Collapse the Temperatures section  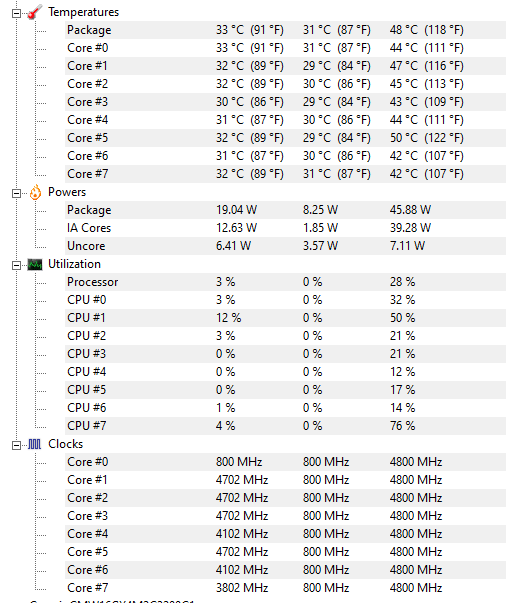(x=16, y=13)
